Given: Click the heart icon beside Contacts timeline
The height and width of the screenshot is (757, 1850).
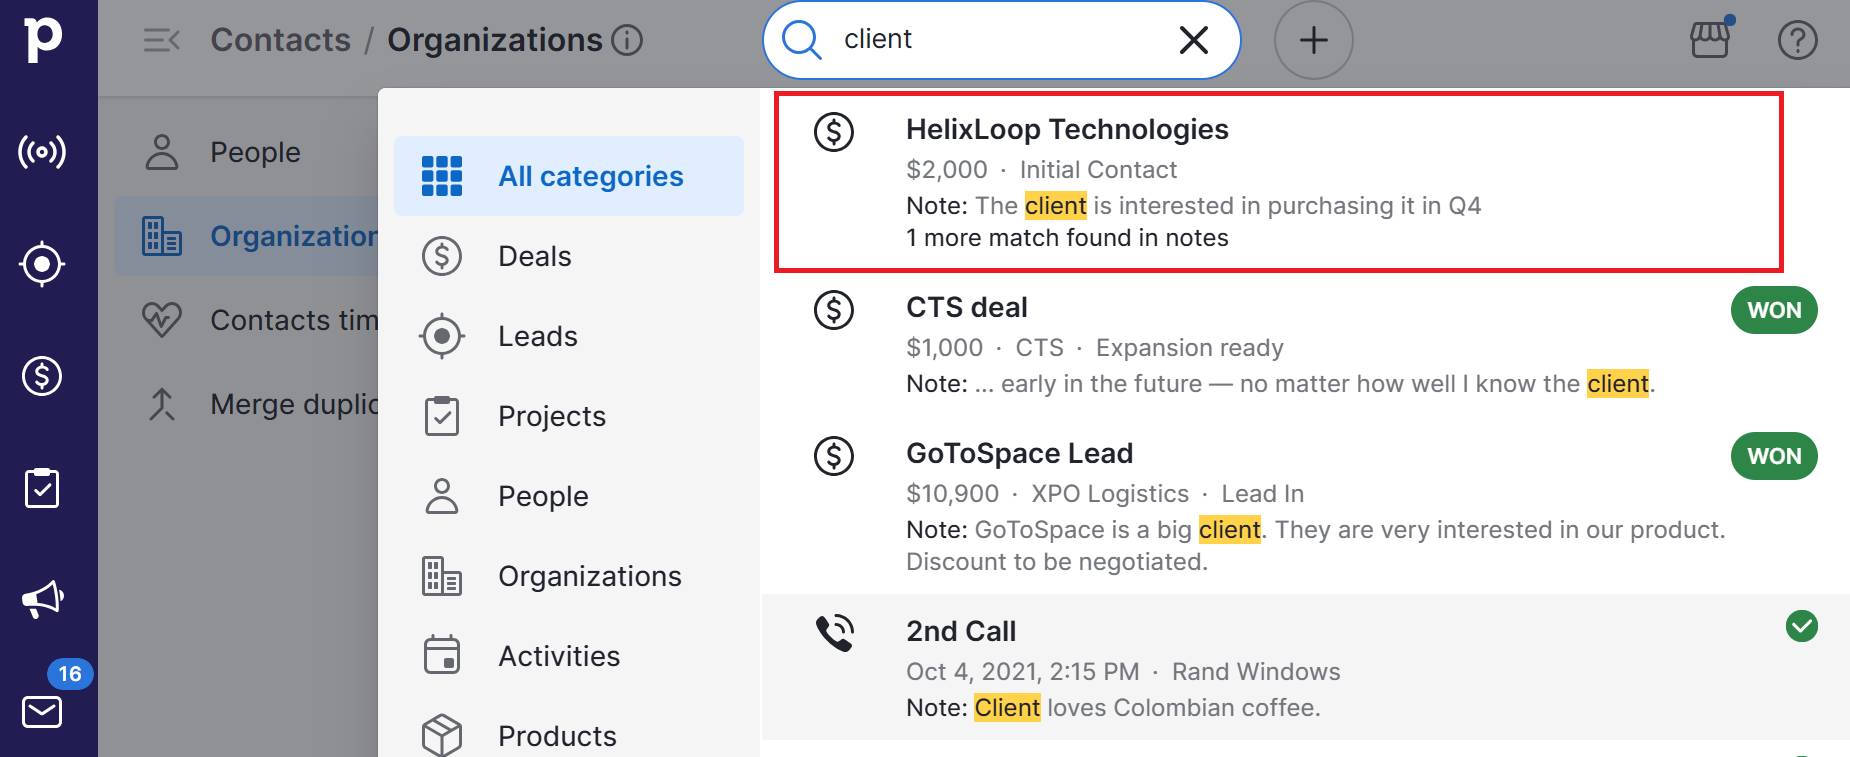Looking at the screenshot, I should pyautogui.click(x=162, y=320).
